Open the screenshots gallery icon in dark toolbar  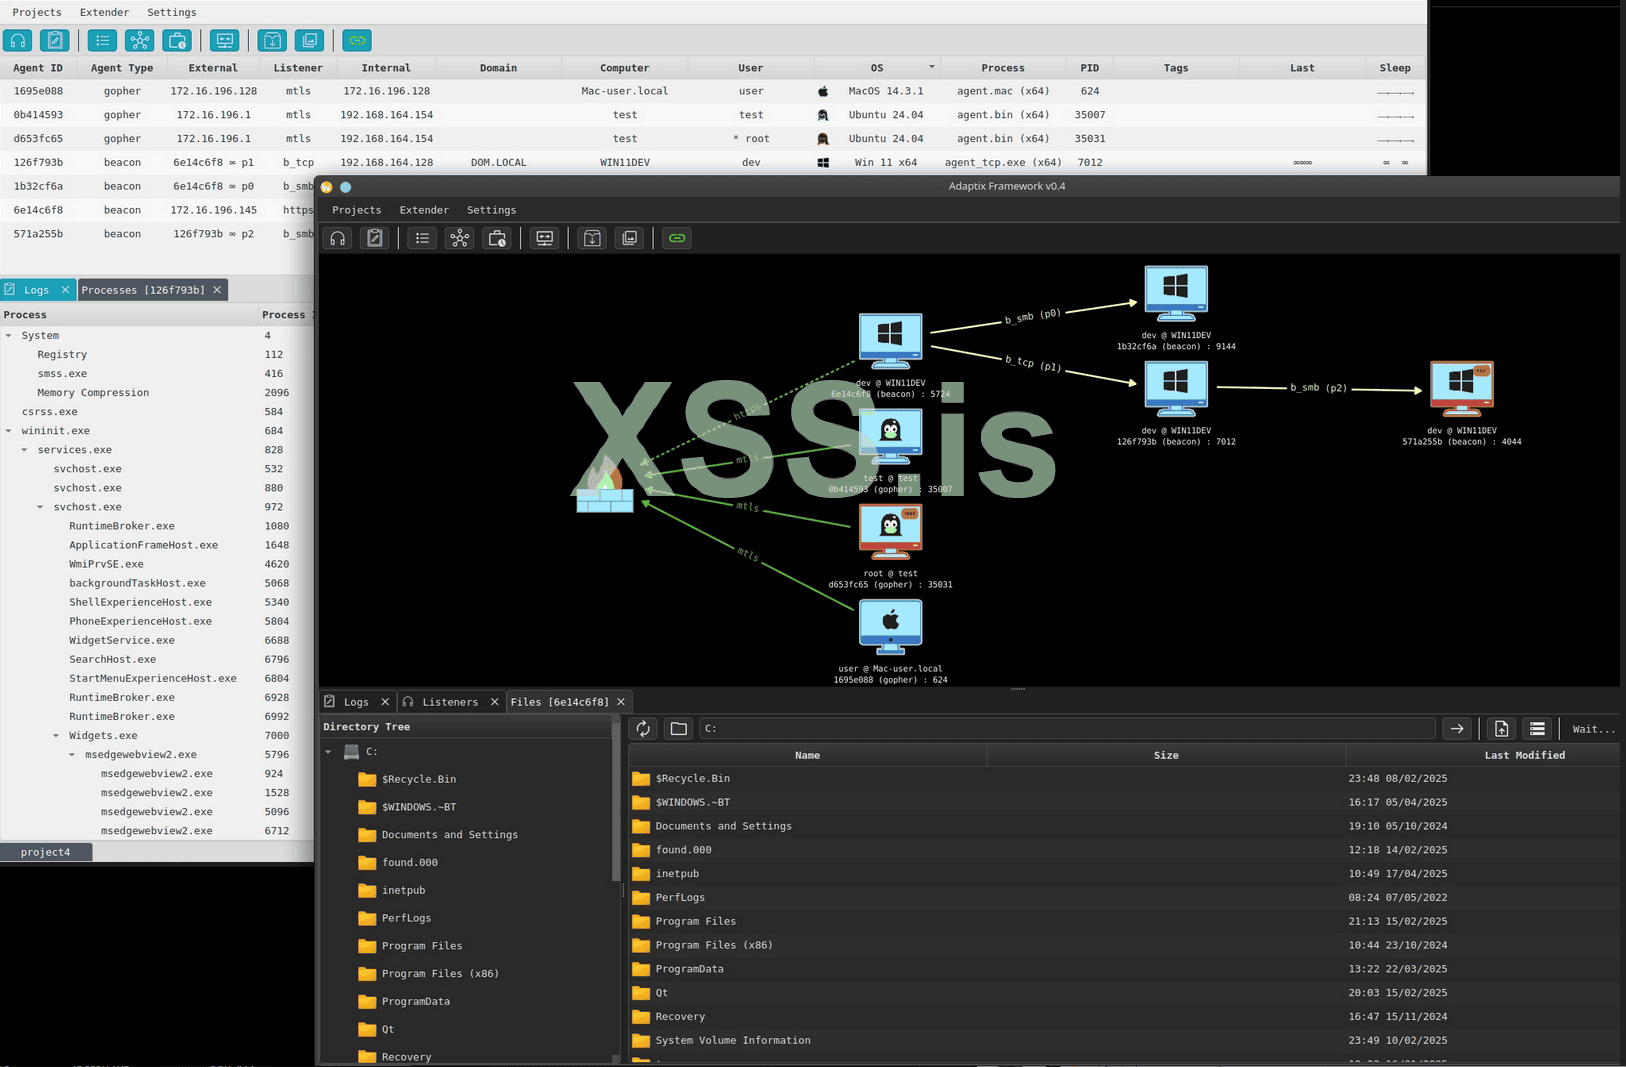(629, 238)
